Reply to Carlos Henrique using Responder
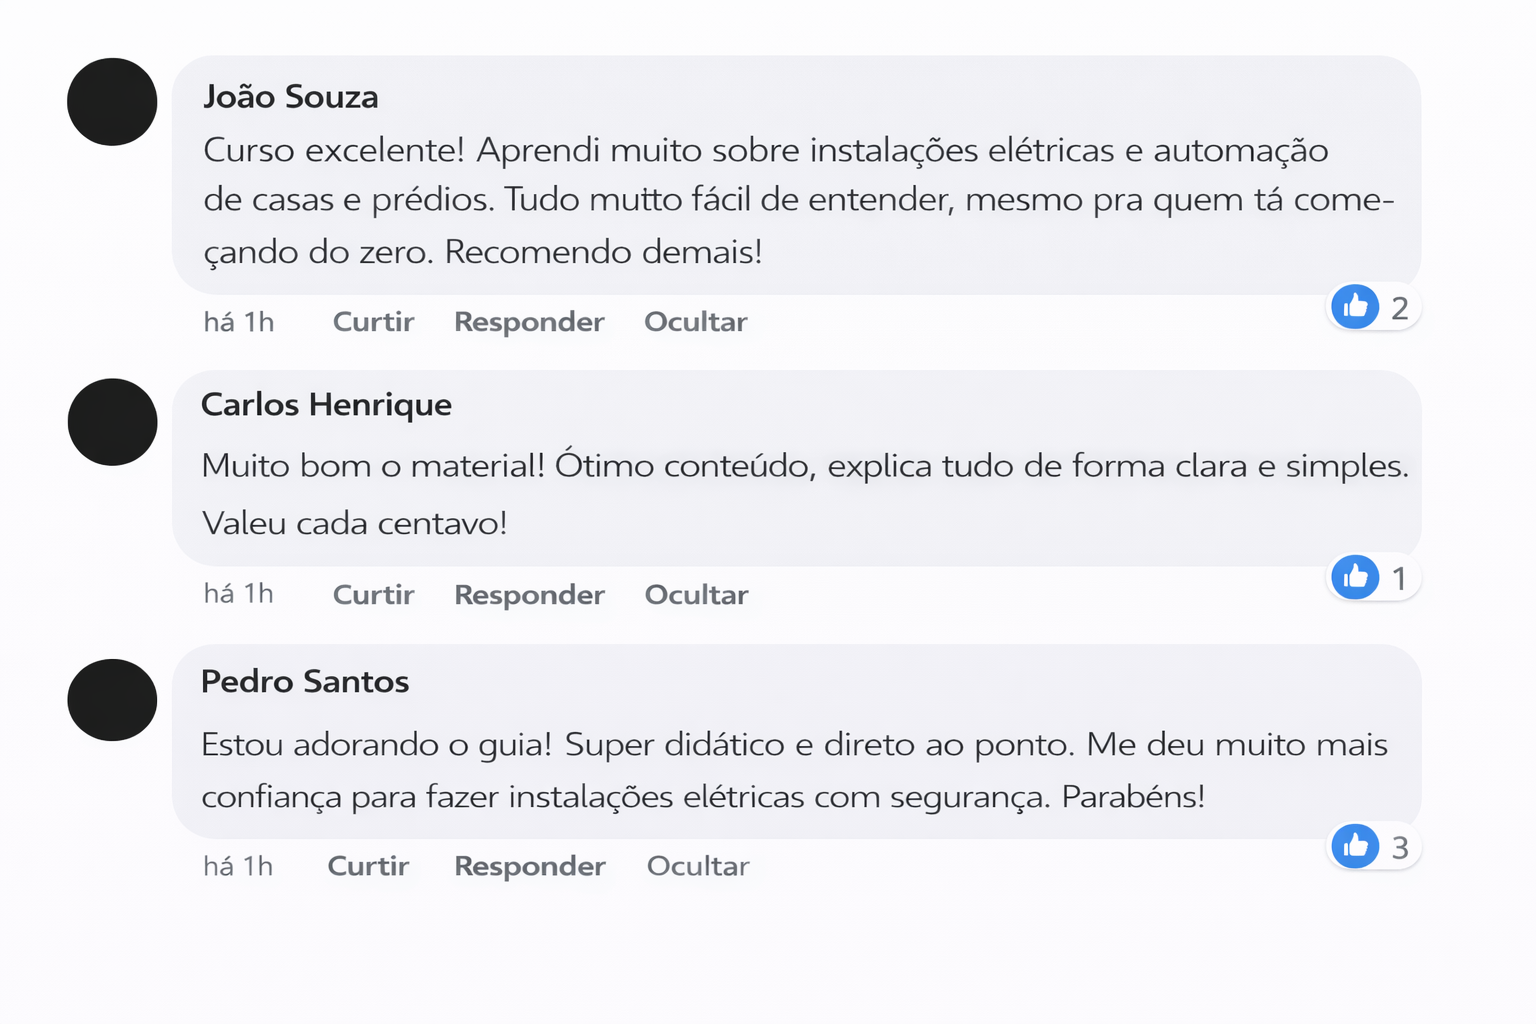 [529, 595]
